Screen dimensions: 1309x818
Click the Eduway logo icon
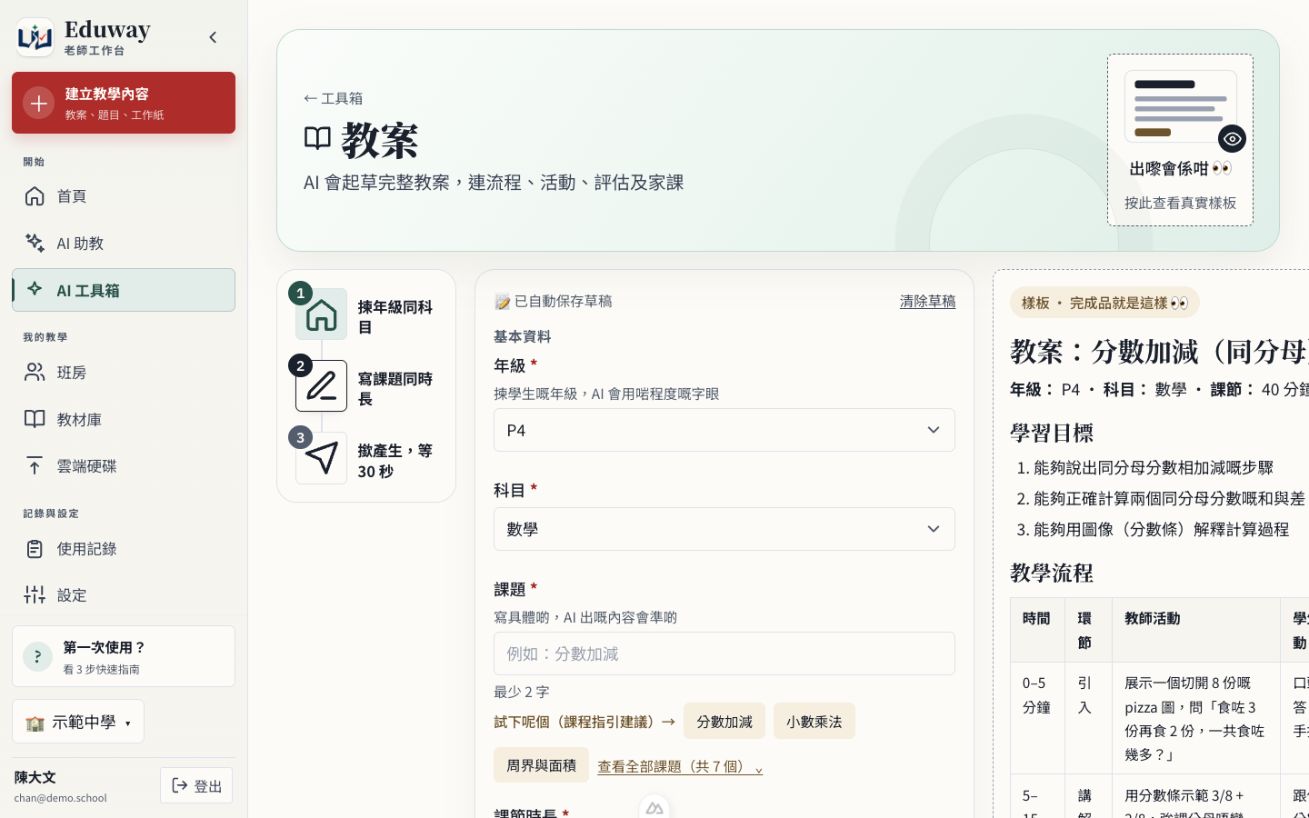click(x=35, y=37)
